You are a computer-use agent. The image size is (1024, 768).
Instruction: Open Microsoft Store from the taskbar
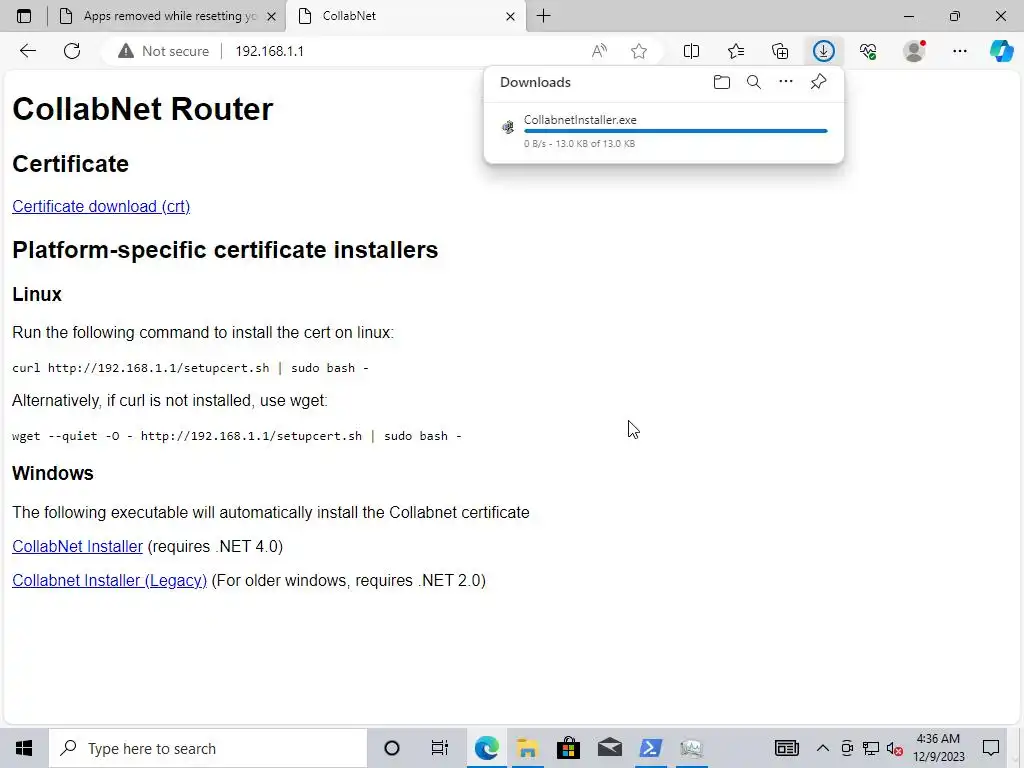568,748
